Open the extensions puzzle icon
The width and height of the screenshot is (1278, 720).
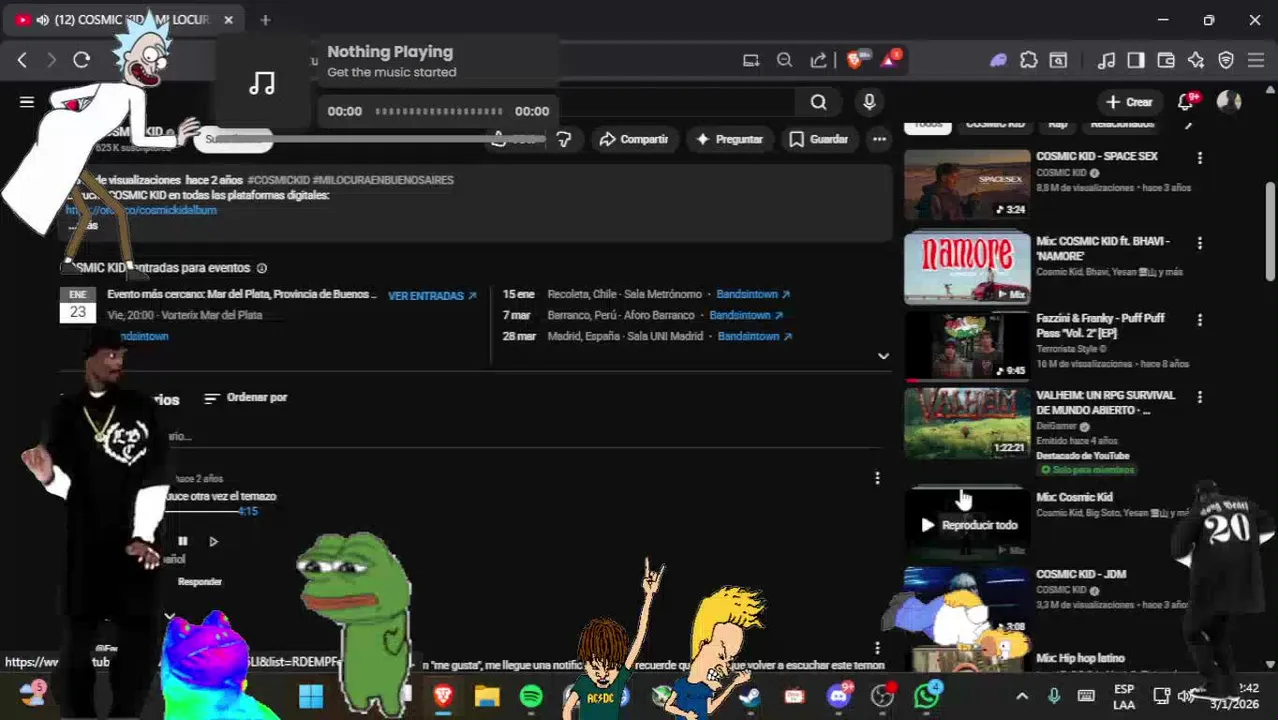(x=1028, y=60)
